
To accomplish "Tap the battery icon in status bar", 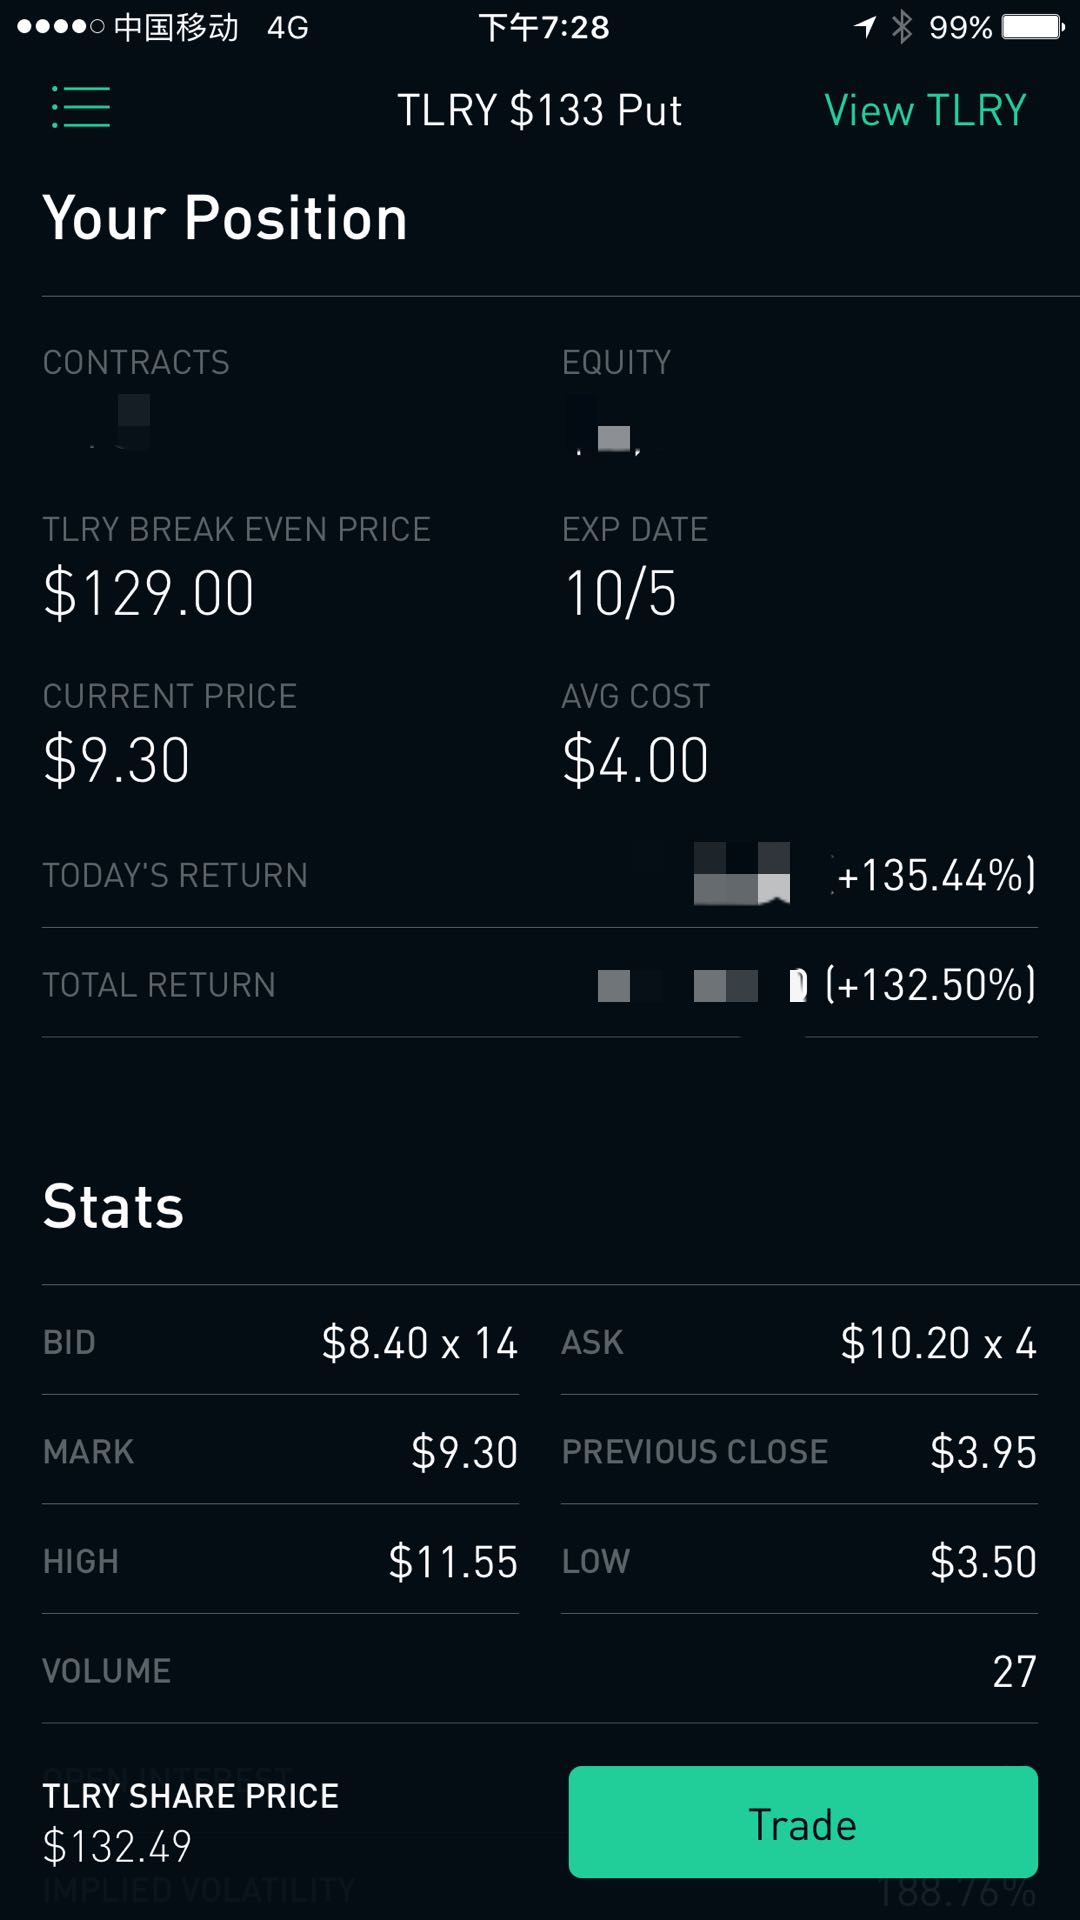I will click(1034, 27).
